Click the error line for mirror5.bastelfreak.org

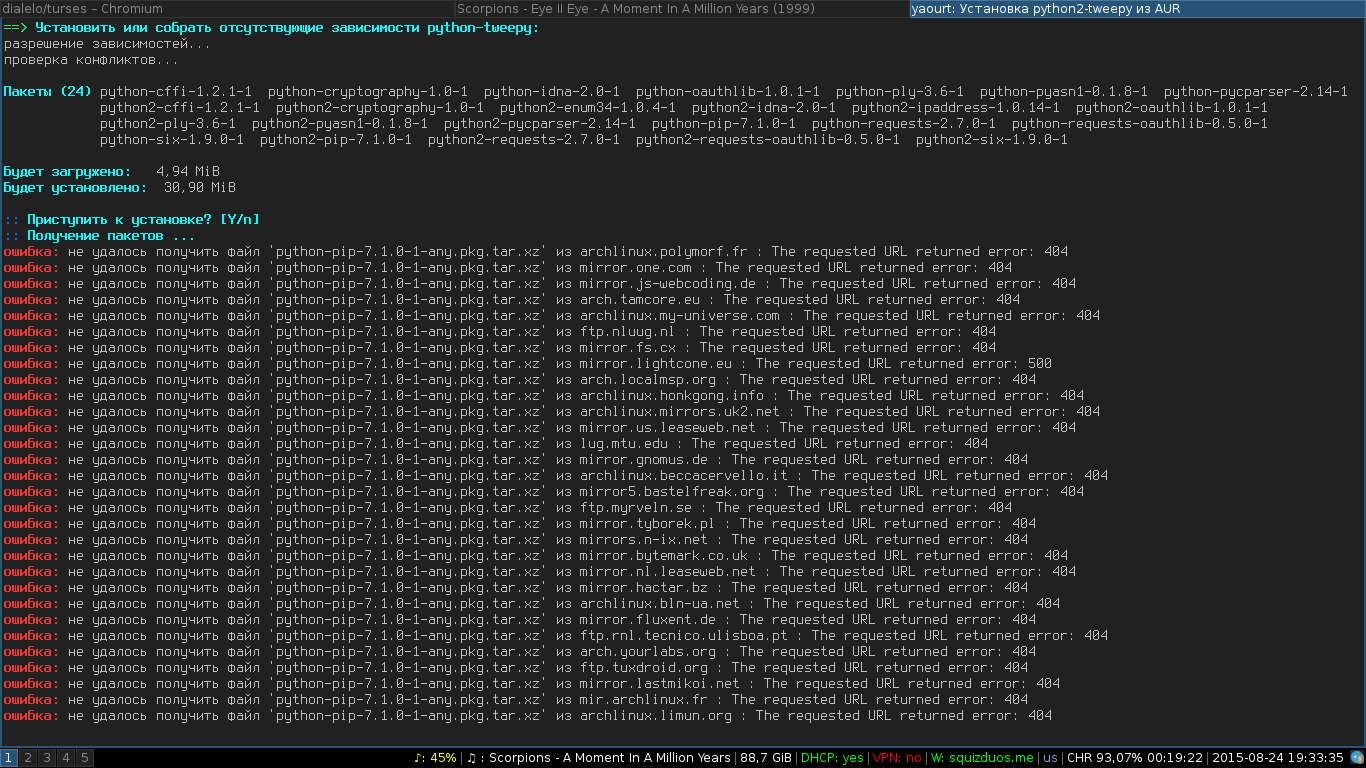pos(544,492)
